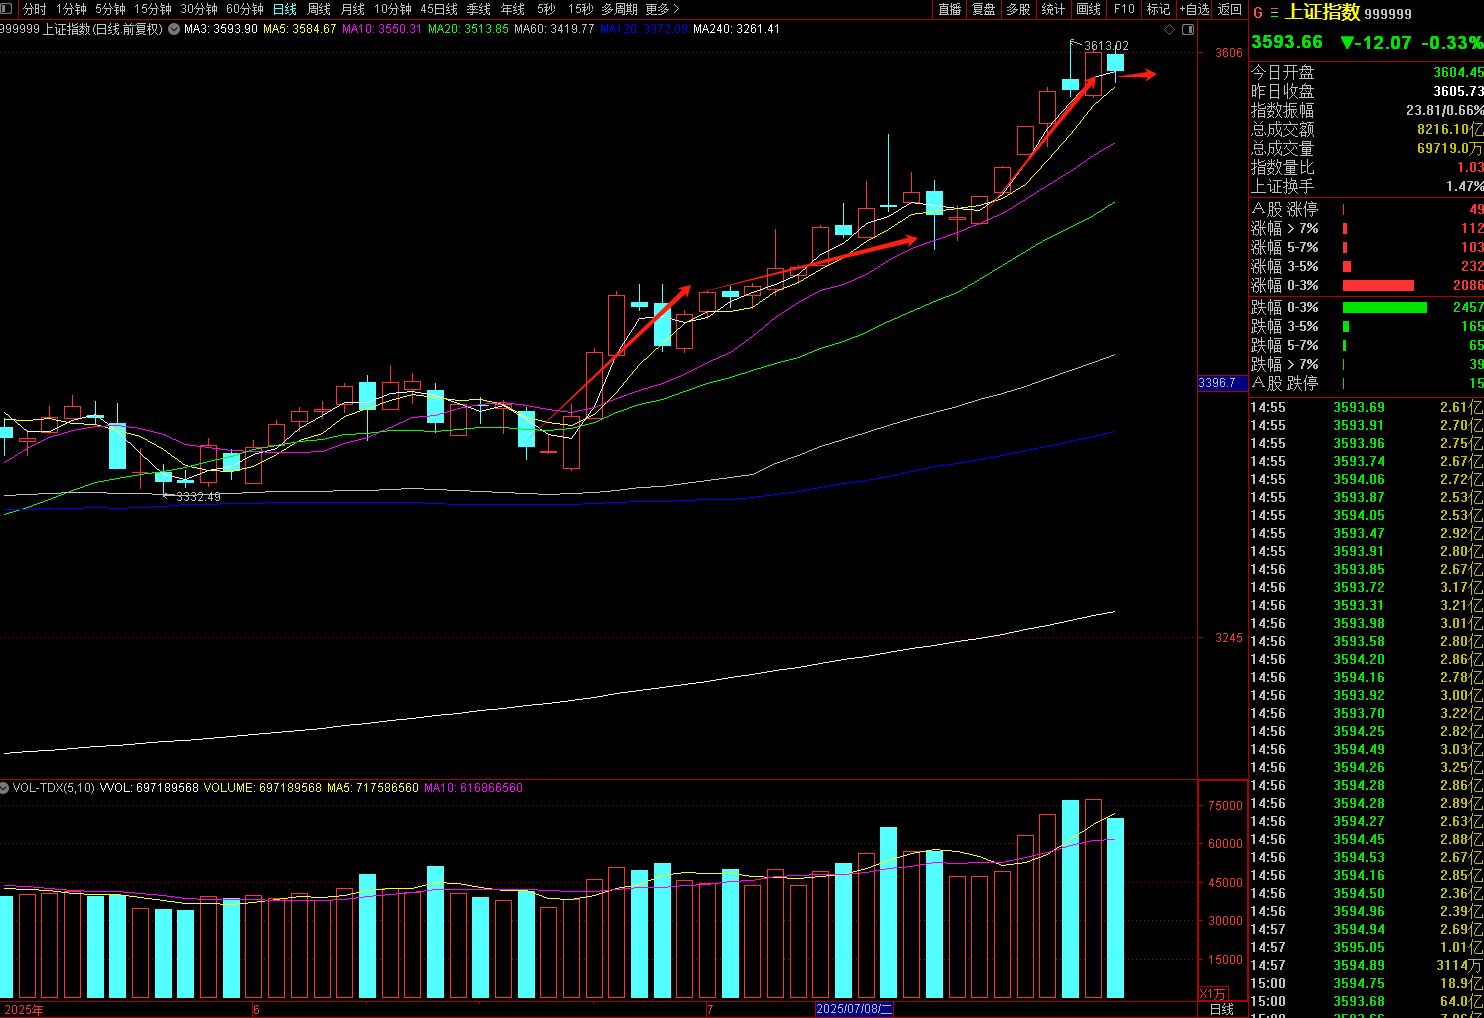The height and width of the screenshot is (1018, 1484).
Task: Select the 30分钟 period tab
Action: pyautogui.click(x=199, y=9)
